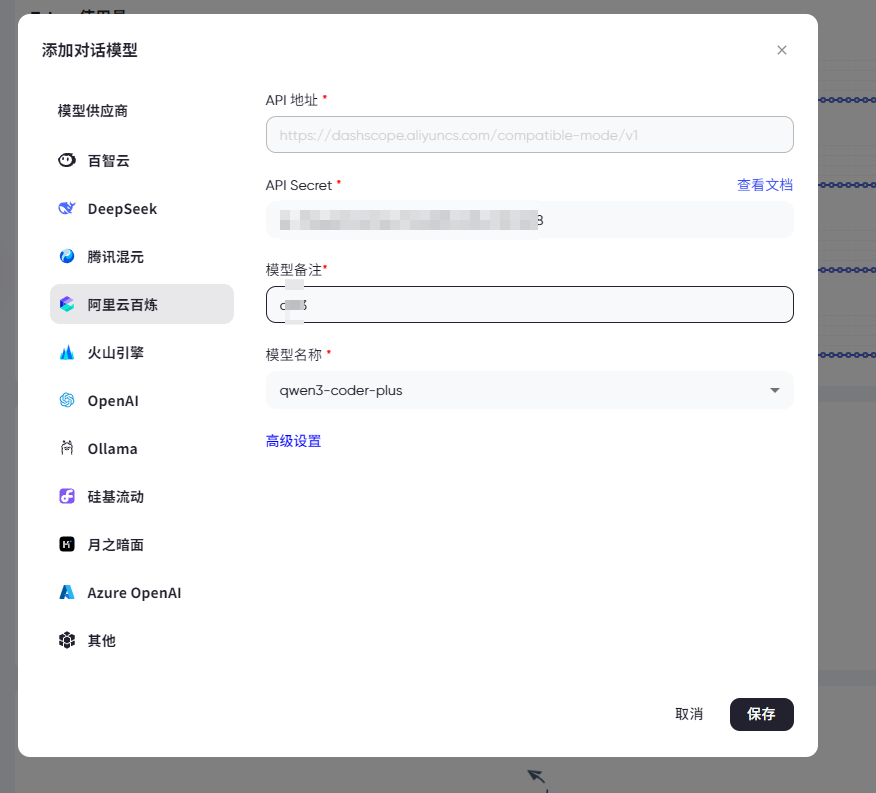Image resolution: width=876 pixels, height=793 pixels.
Task: Click the Azure OpenAI logo icon
Action: (66, 592)
